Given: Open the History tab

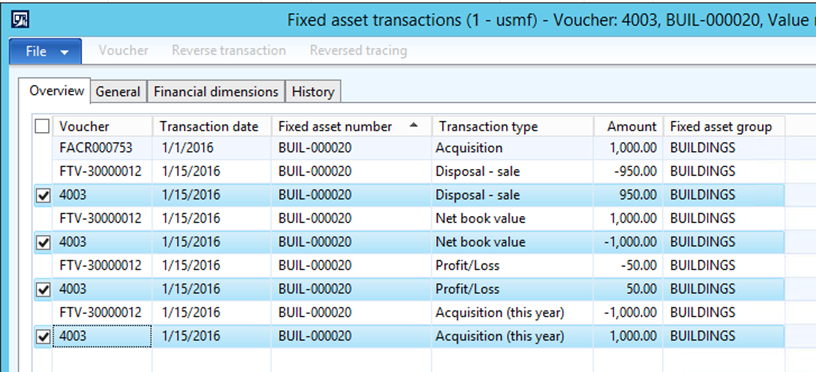Looking at the screenshot, I should pos(313,92).
